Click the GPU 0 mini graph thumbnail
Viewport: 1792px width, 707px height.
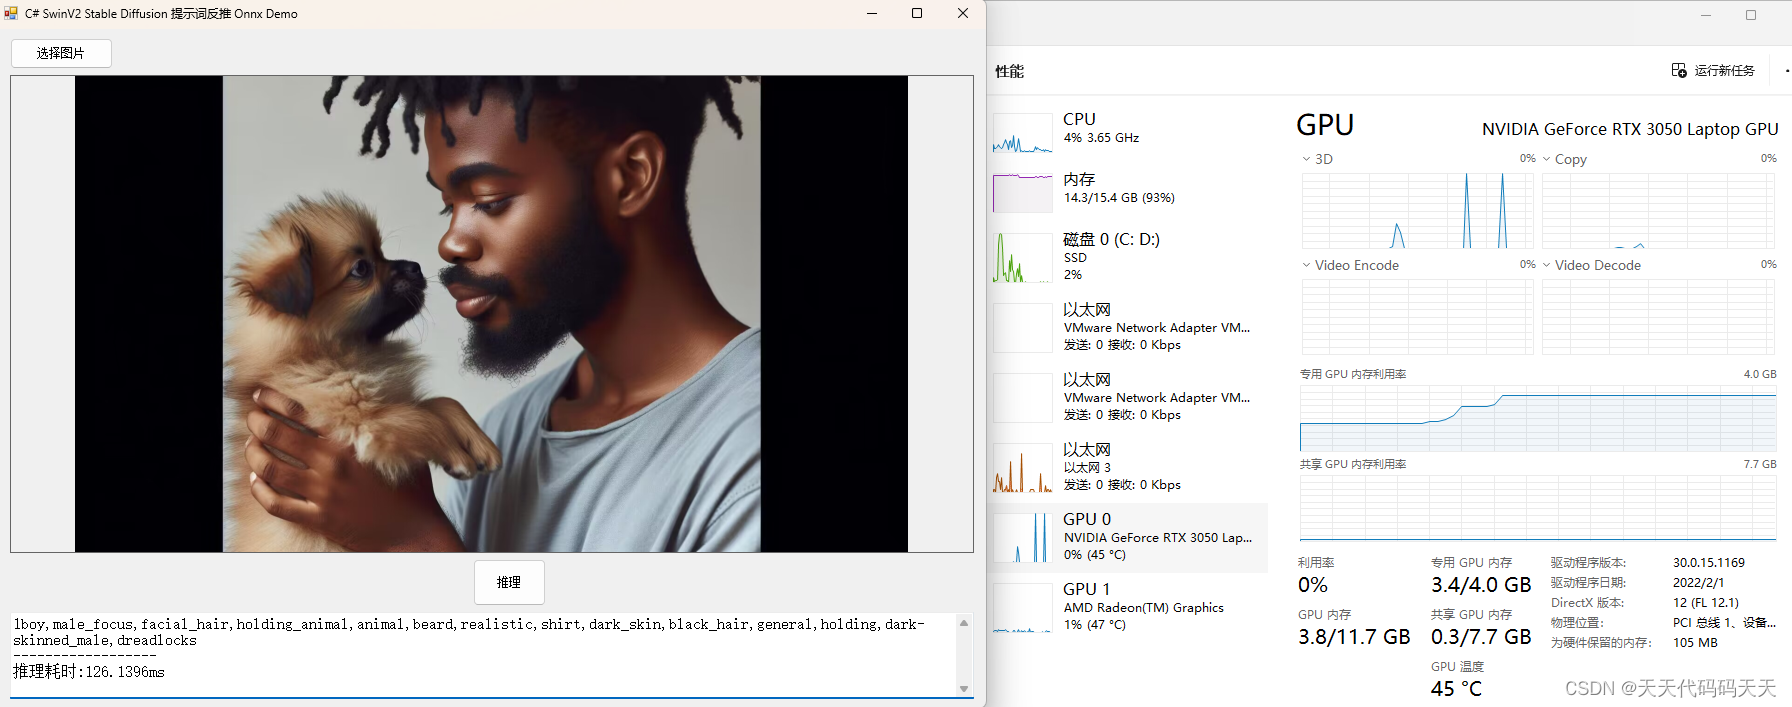[x=1022, y=538]
